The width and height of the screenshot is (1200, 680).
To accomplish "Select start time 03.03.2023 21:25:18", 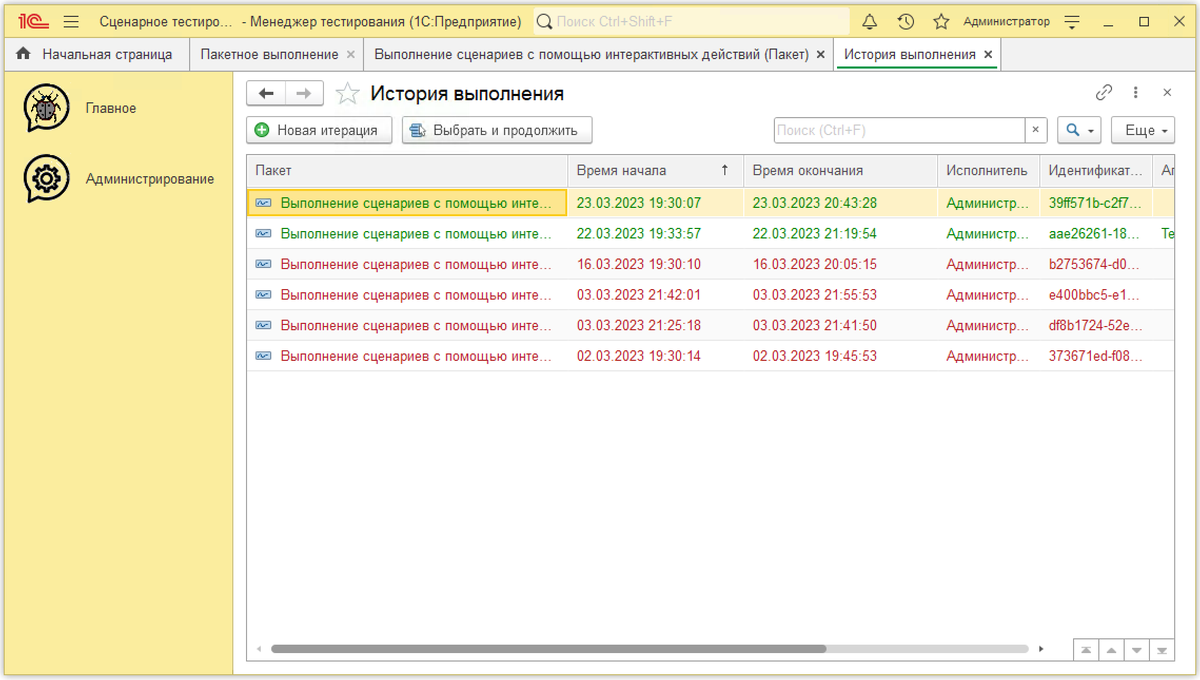I will (x=639, y=325).
